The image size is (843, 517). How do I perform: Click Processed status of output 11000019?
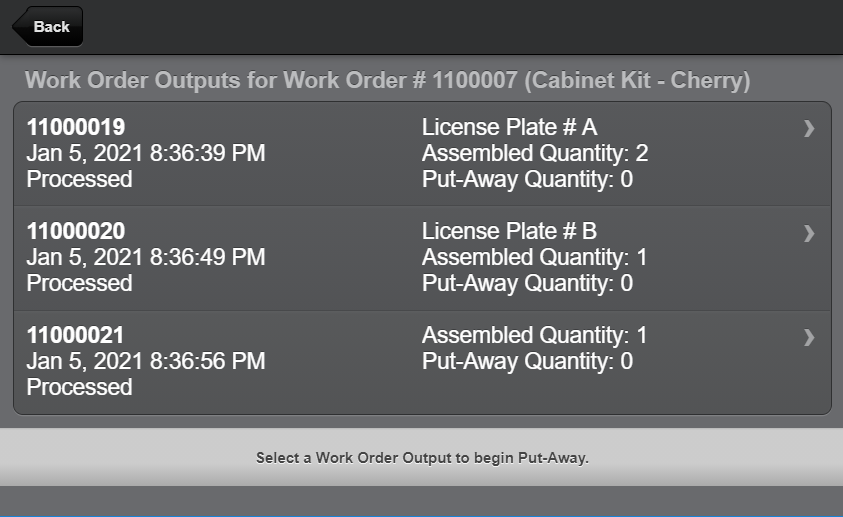point(79,179)
